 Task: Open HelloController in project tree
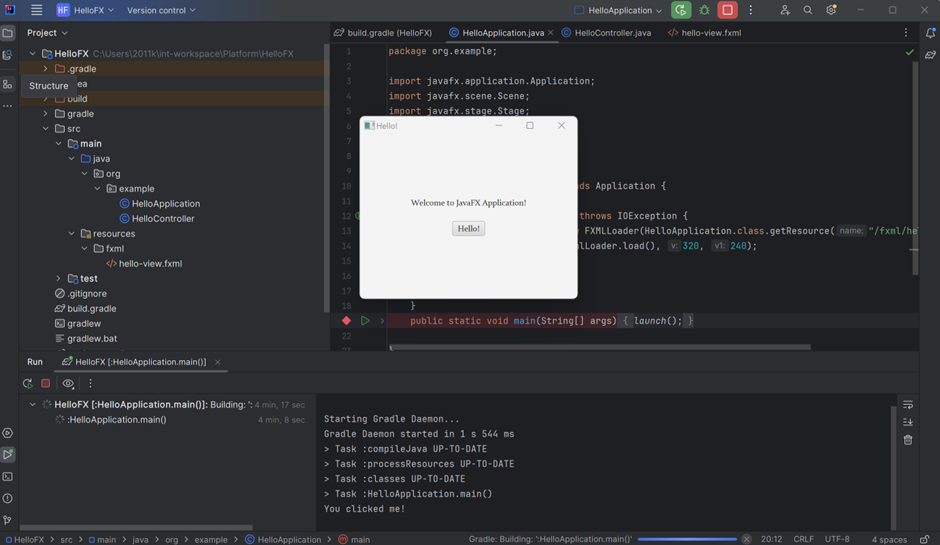[x=156, y=219]
